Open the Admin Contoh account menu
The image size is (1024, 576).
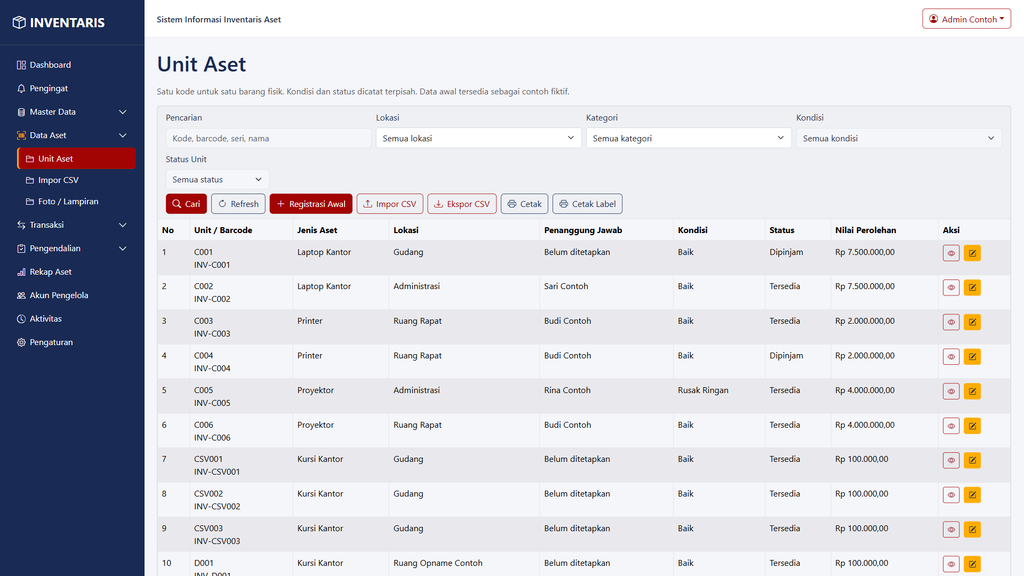[967, 19]
